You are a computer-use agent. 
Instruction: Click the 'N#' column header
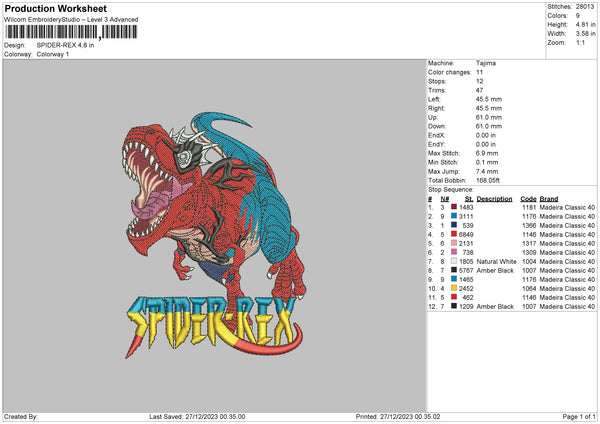445,199
